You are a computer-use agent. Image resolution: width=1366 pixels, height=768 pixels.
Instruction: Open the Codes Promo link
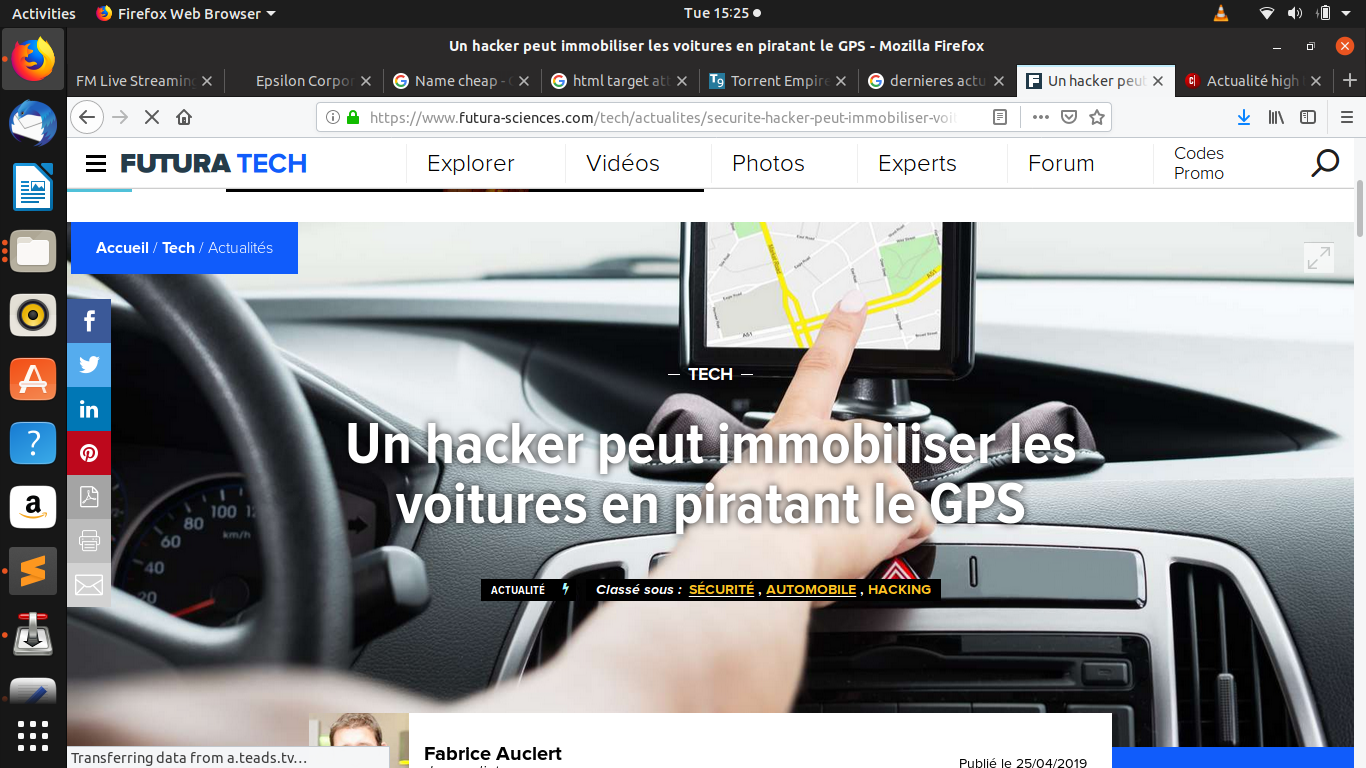point(1199,163)
